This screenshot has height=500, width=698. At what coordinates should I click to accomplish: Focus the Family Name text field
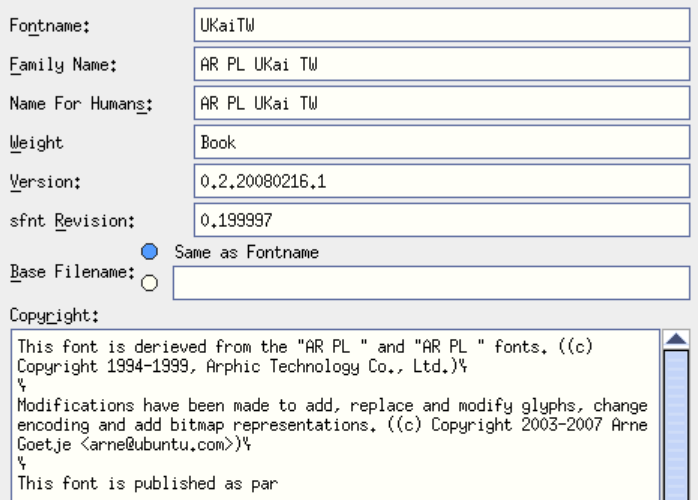[441, 65]
